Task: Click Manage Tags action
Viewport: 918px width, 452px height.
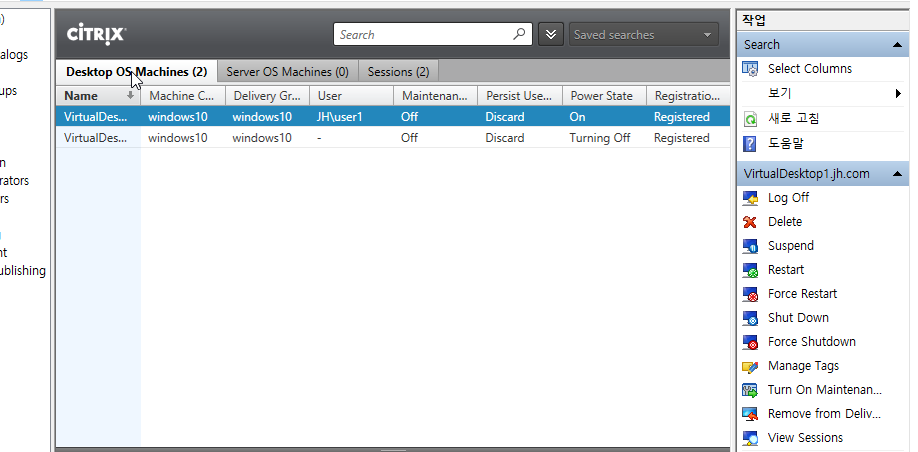Action: coord(803,366)
